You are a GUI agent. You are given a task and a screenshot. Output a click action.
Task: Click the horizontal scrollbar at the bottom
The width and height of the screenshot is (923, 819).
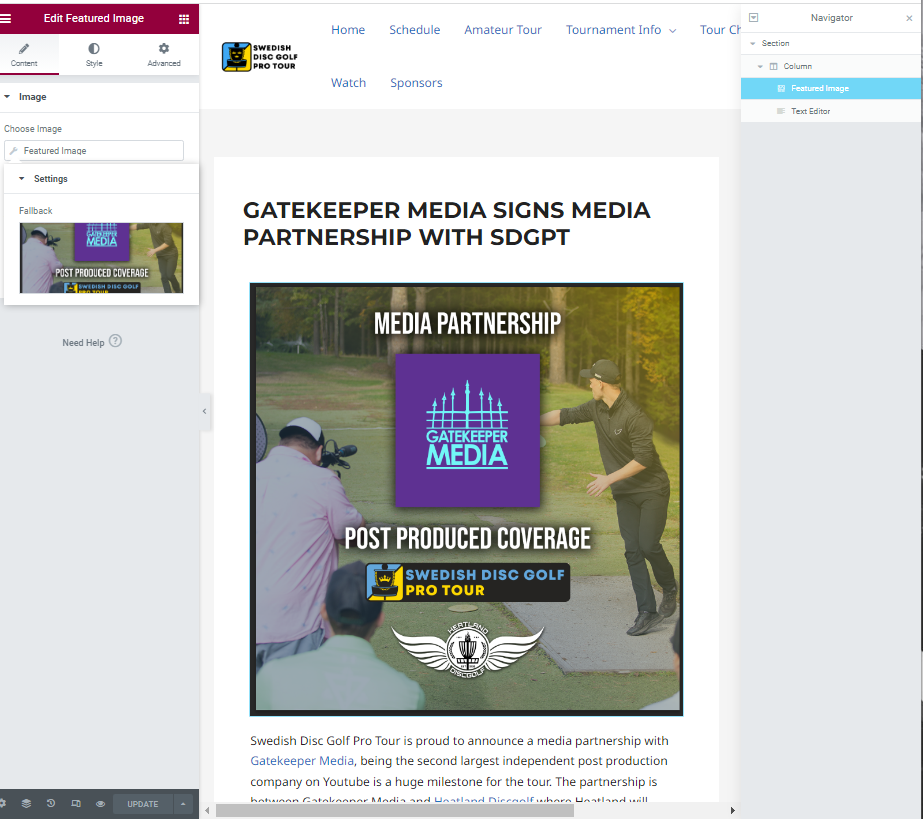pyautogui.click(x=394, y=810)
